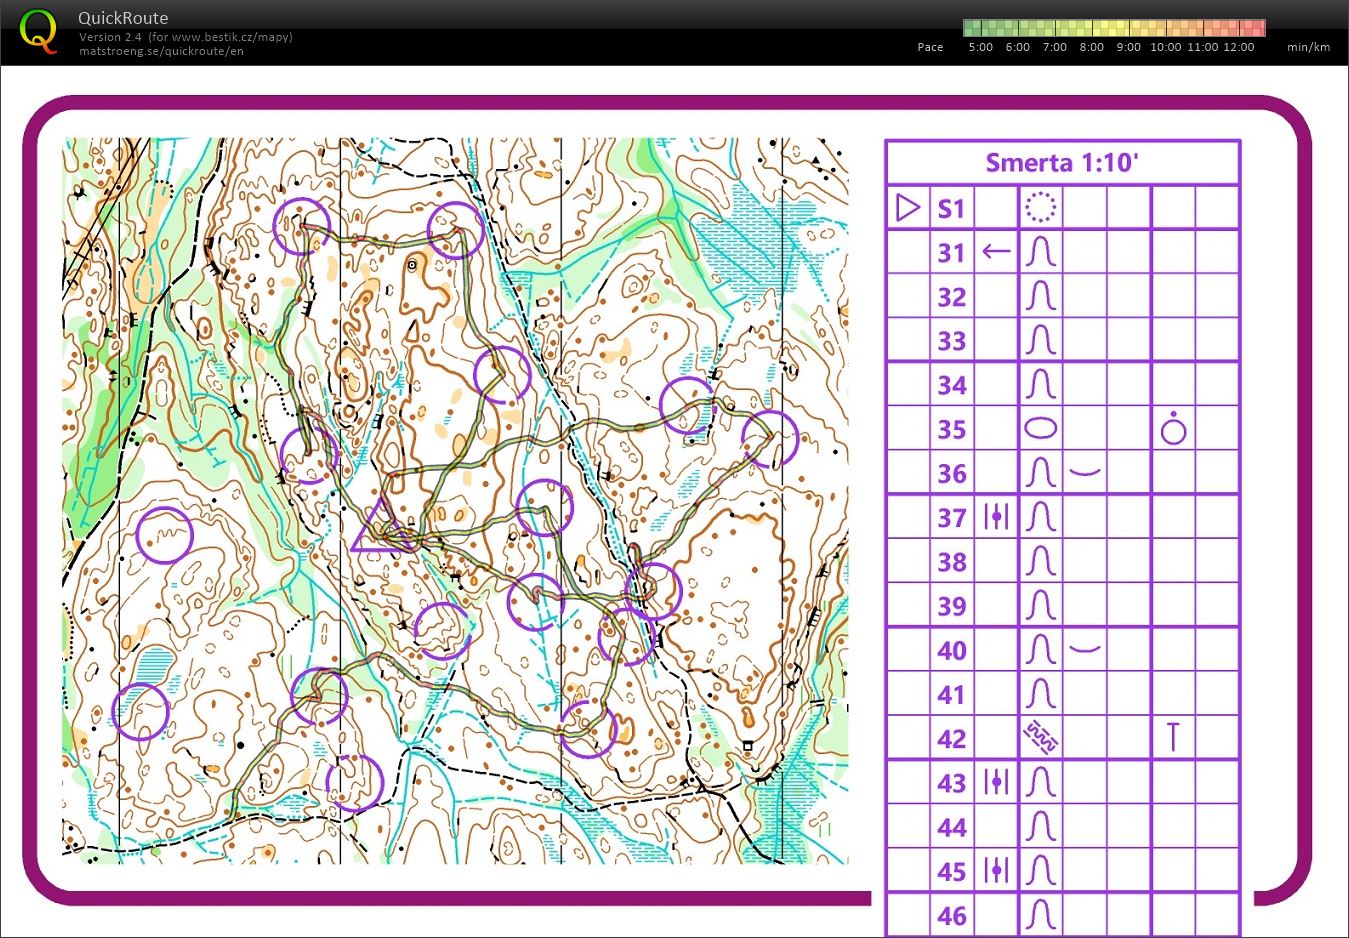Image resolution: width=1349 pixels, height=938 pixels.
Task: Click the 7:00 pace value
Action: (x=1055, y=47)
